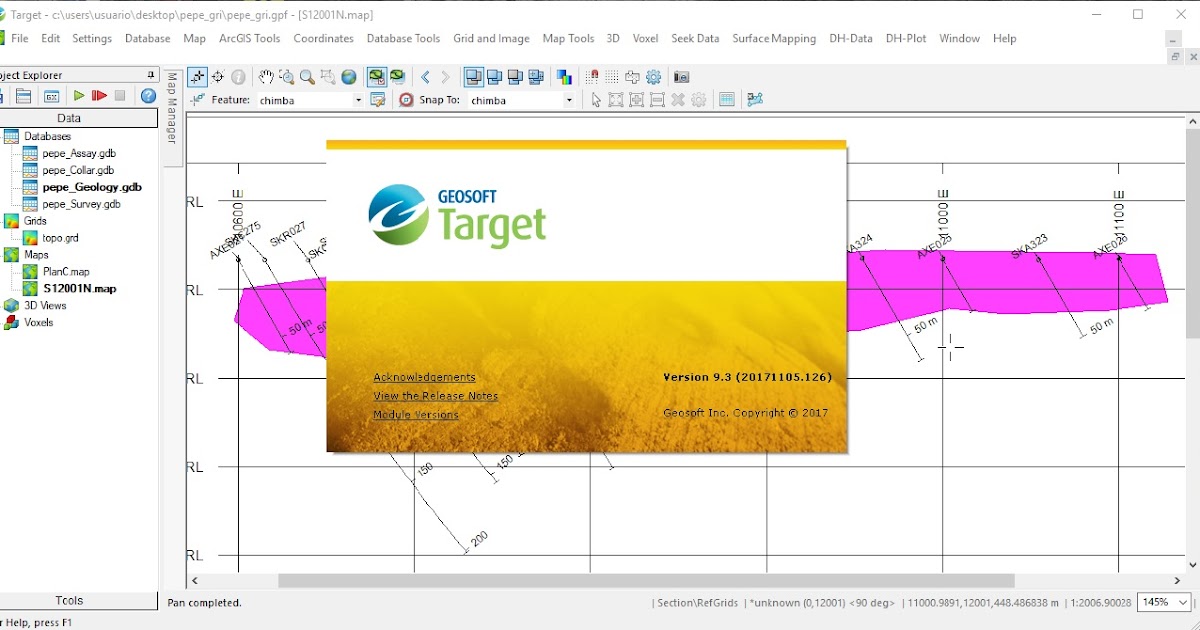Select the Pan map tool

pyautogui.click(x=267, y=75)
